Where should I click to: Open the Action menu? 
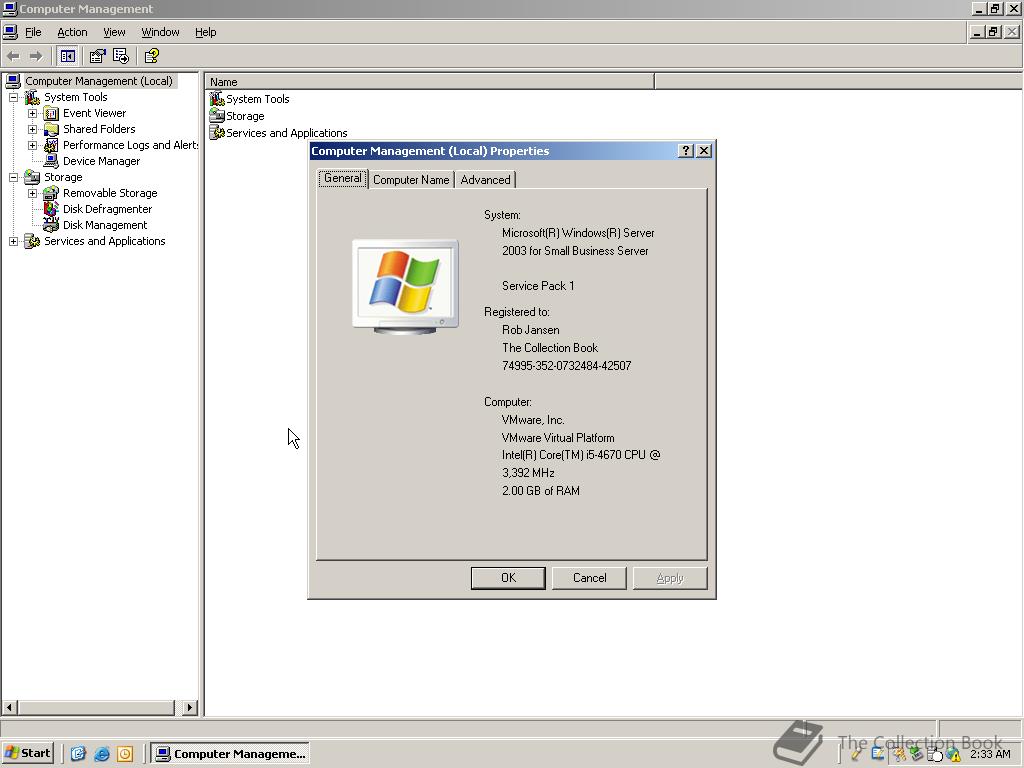[x=72, y=32]
